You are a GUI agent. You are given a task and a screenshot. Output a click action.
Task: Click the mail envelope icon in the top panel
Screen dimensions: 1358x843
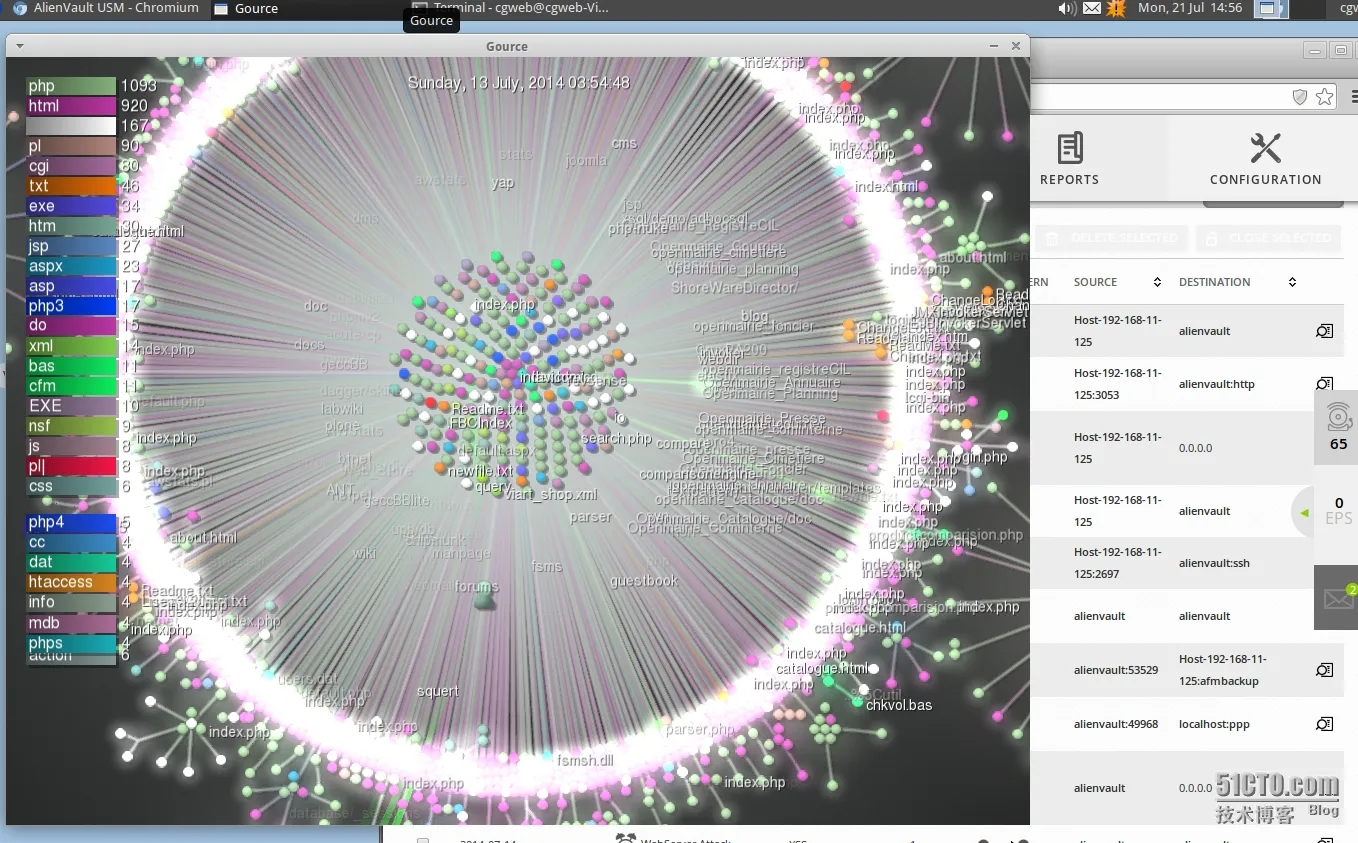pos(1091,9)
